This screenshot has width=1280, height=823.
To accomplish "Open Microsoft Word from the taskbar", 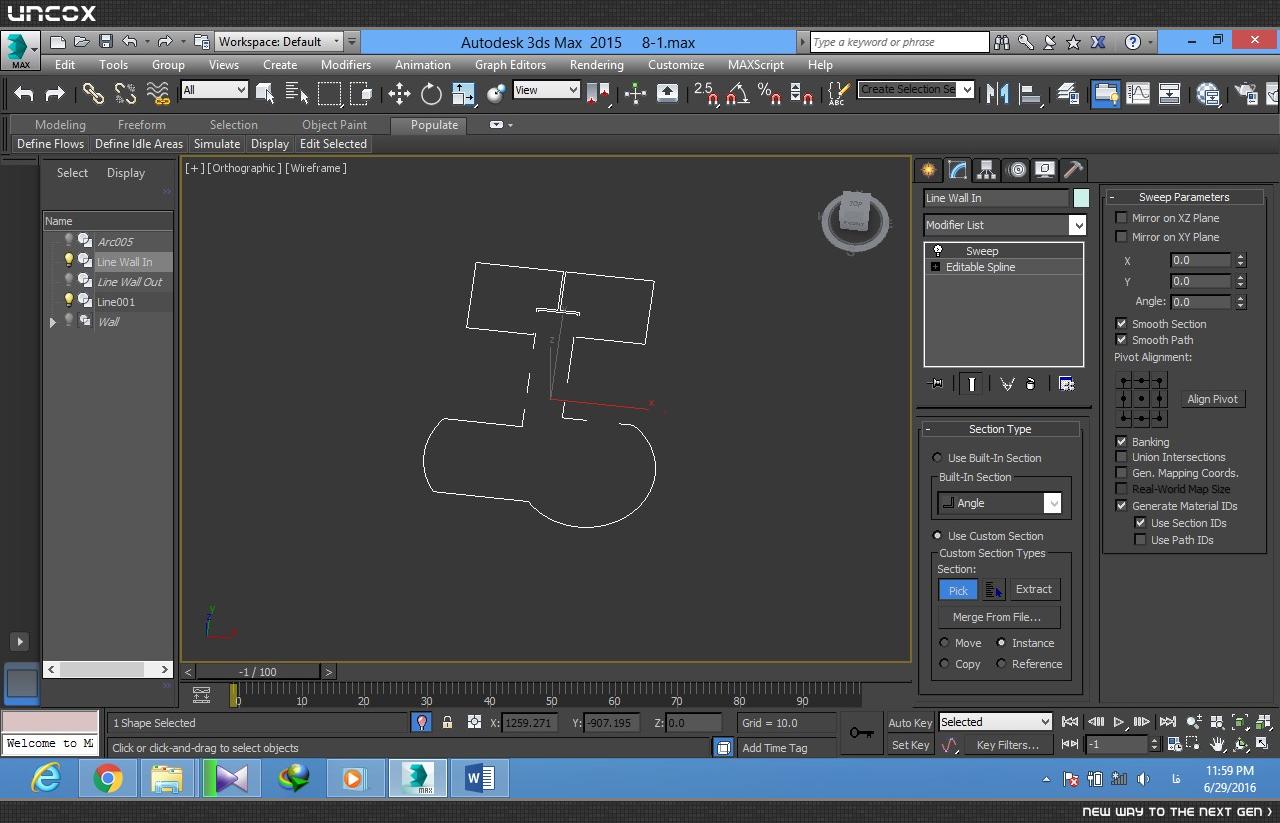I will (x=479, y=778).
